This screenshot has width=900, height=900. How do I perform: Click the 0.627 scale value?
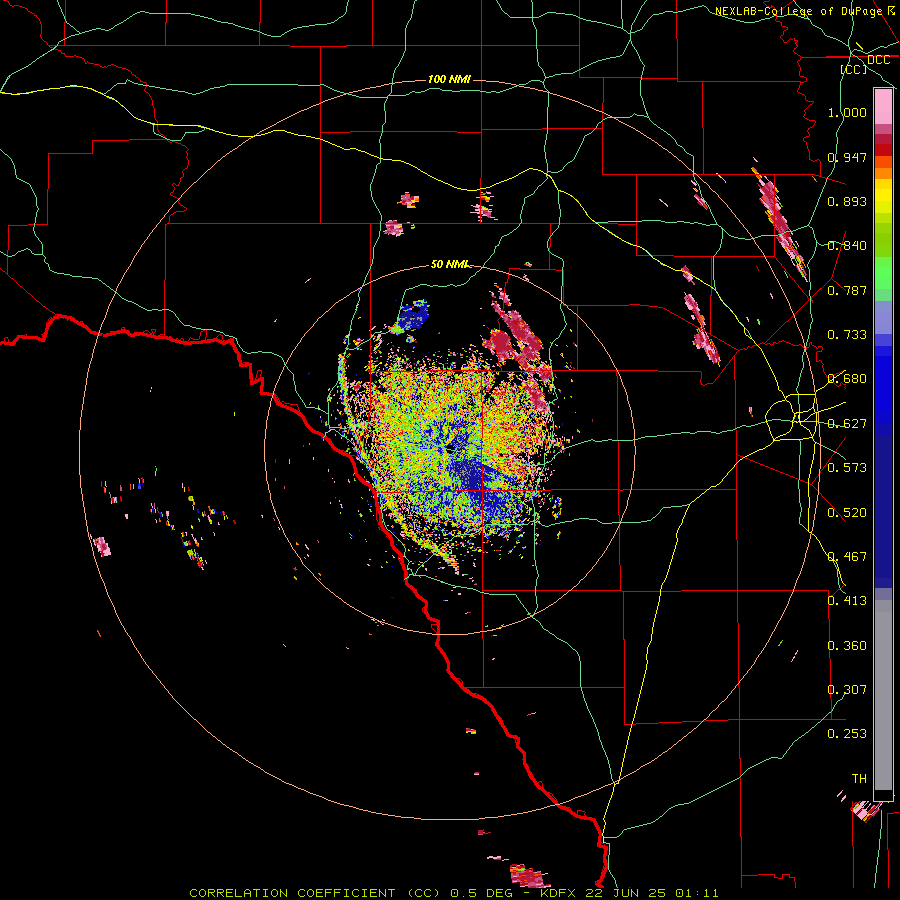(x=847, y=424)
